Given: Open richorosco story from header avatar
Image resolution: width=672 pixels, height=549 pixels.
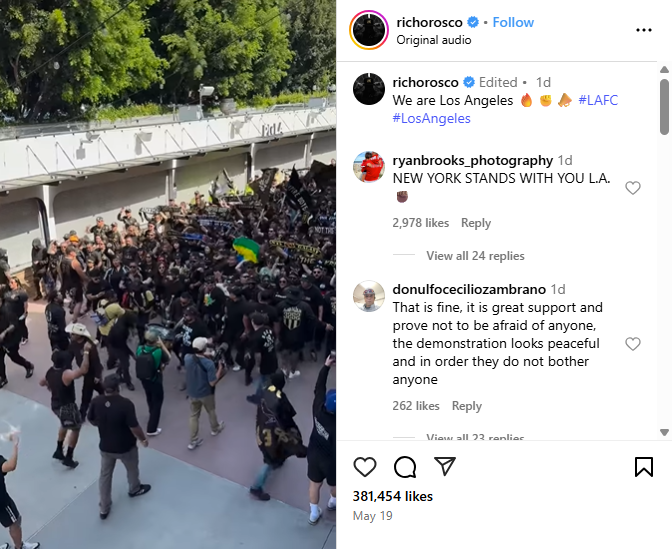Looking at the screenshot, I should (369, 30).
